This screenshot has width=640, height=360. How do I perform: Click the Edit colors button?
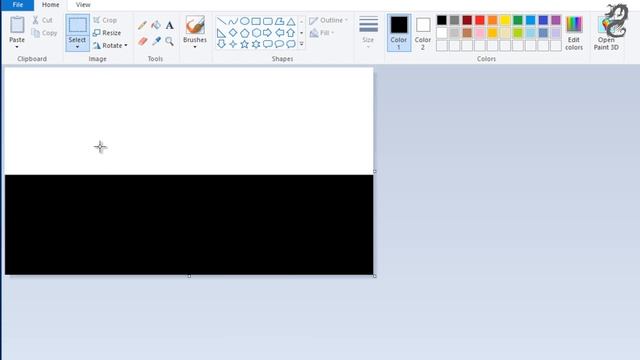574,33
